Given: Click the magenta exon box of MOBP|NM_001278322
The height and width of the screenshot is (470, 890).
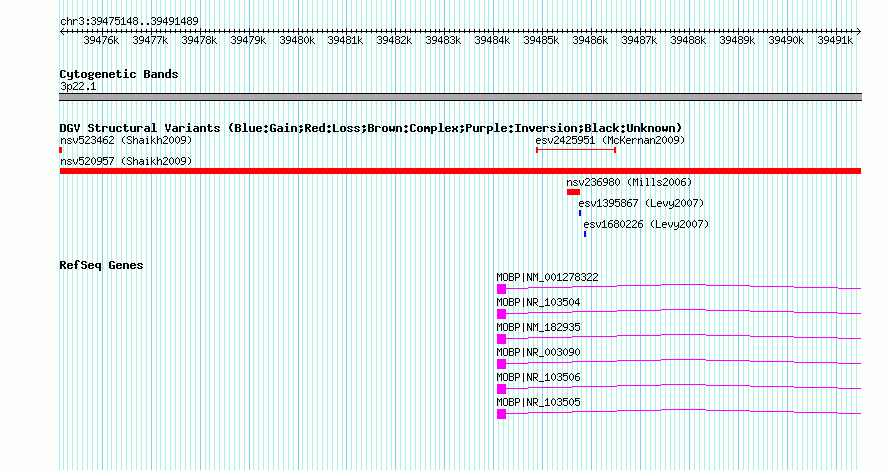Looking at the screenshot, I should click(501, 289).
